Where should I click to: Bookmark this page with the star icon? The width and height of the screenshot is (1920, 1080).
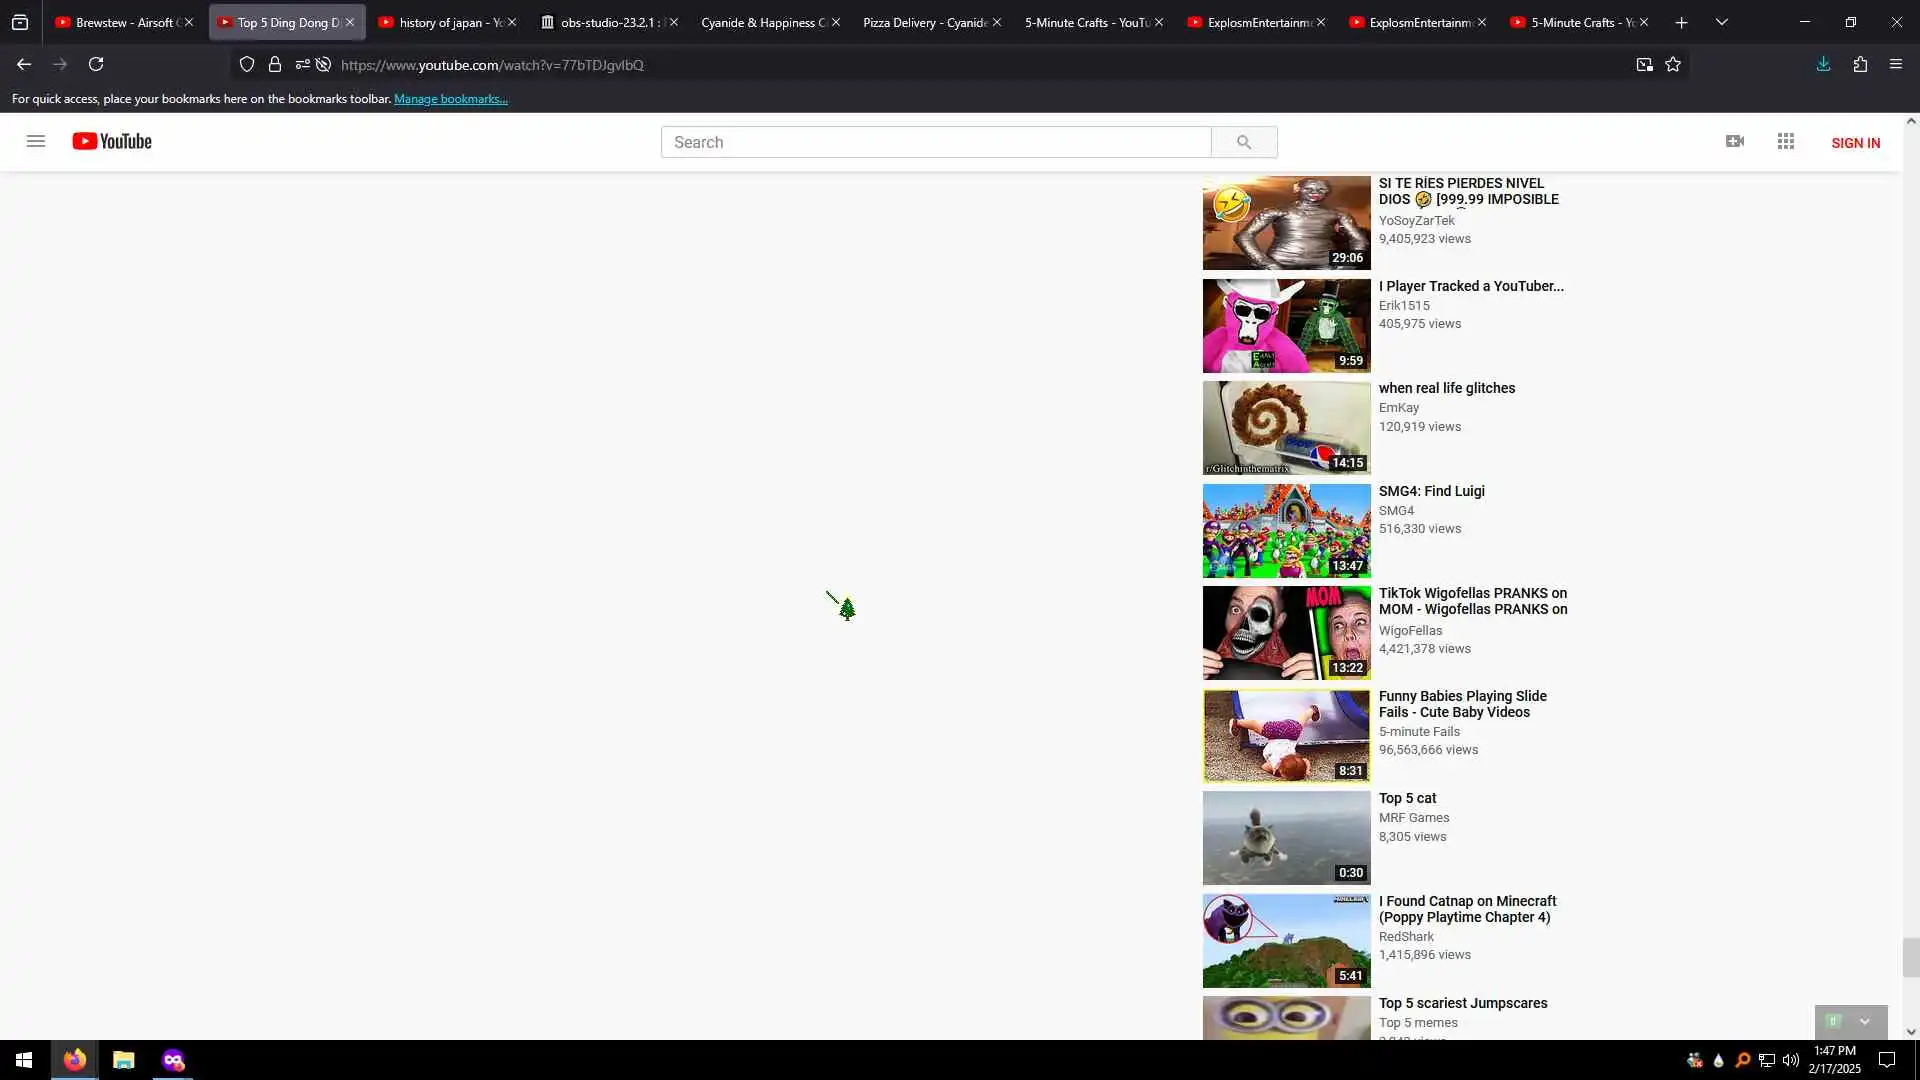(x=1673, y=64)
